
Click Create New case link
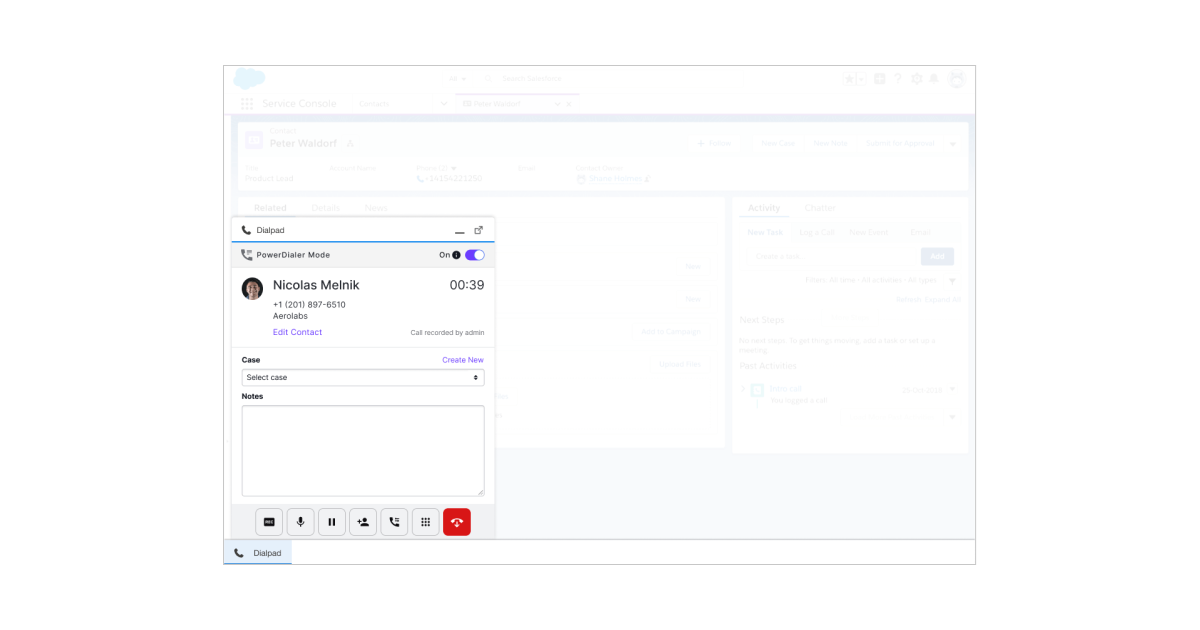463,360
